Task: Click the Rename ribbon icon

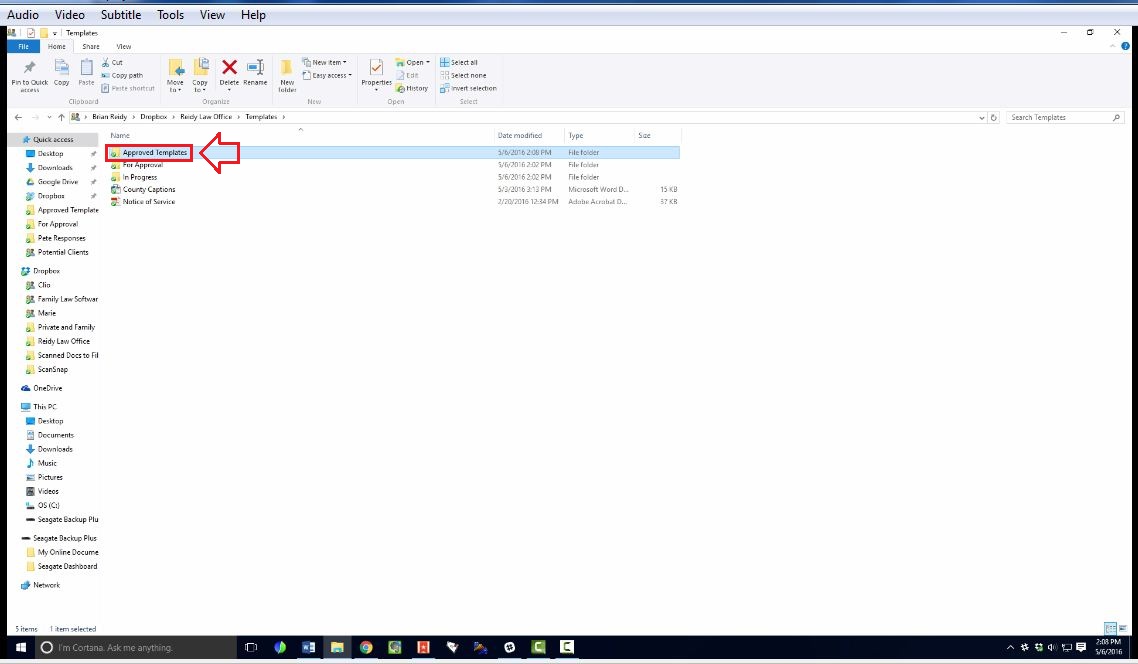Action: [255, 73]
